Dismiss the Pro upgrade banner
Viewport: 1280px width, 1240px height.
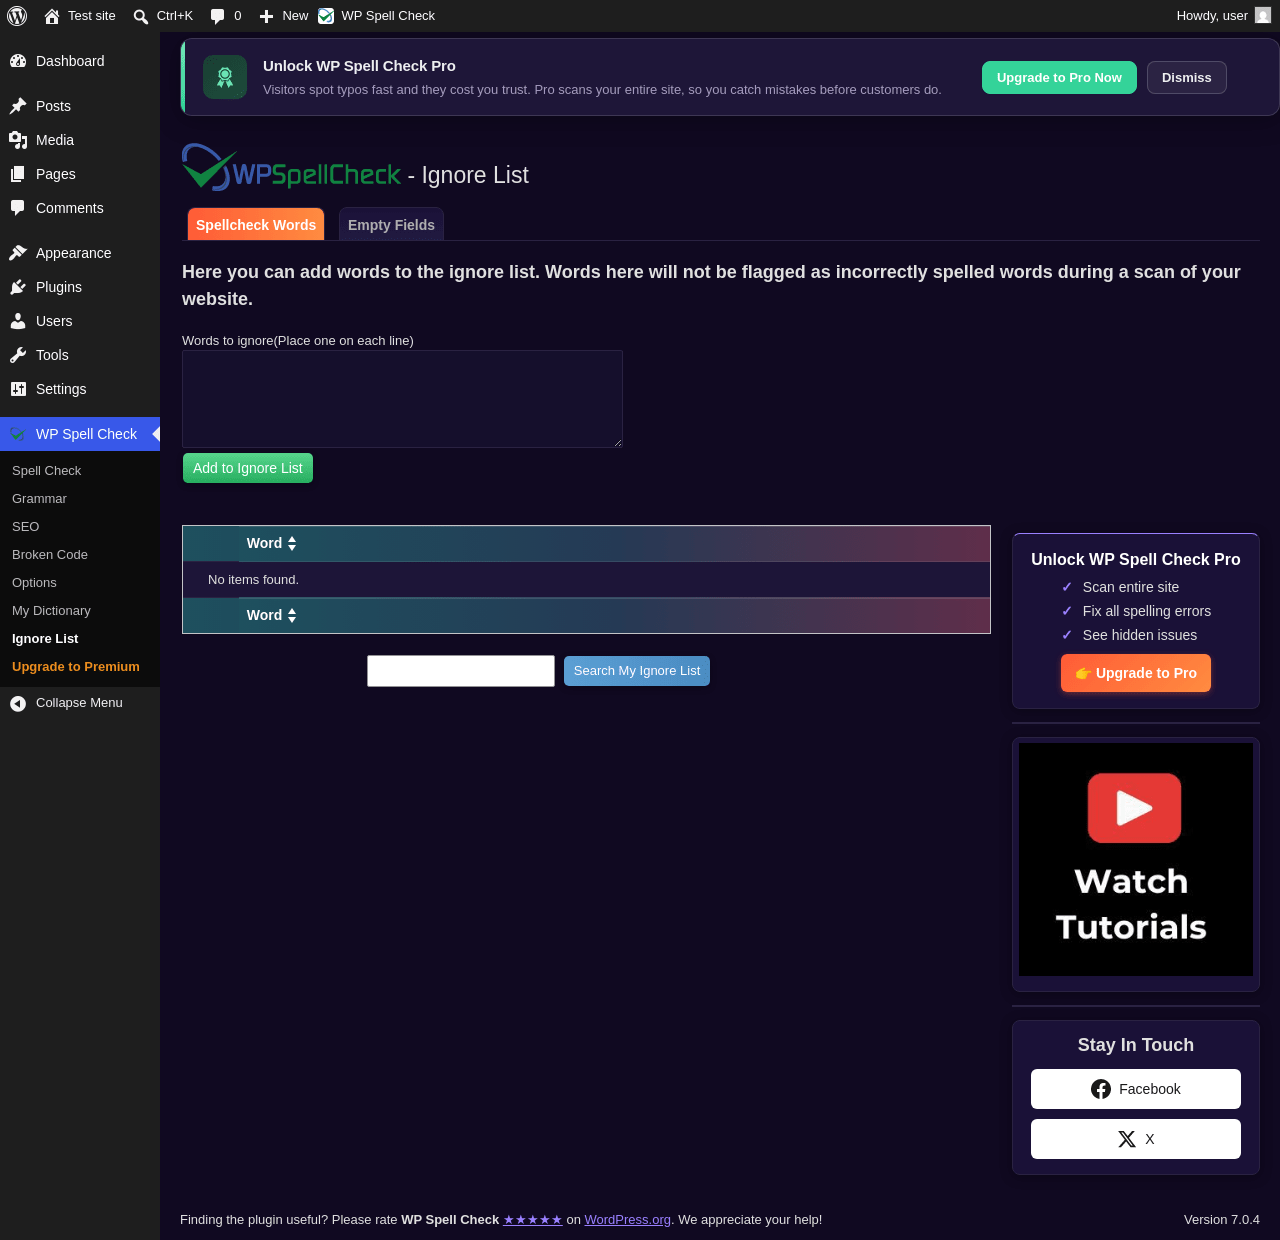(x=1187, y=78)
